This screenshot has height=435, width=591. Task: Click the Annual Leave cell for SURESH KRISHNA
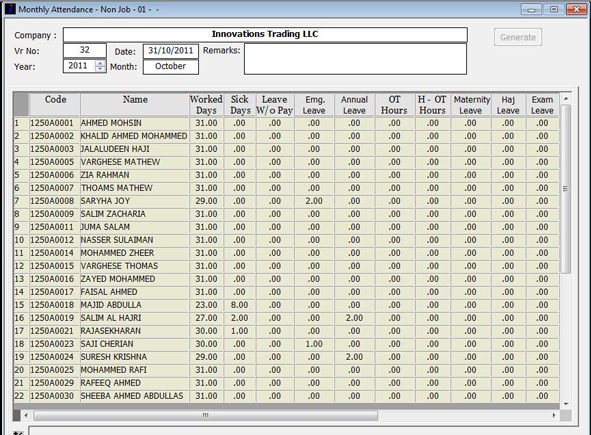[354, 357]
